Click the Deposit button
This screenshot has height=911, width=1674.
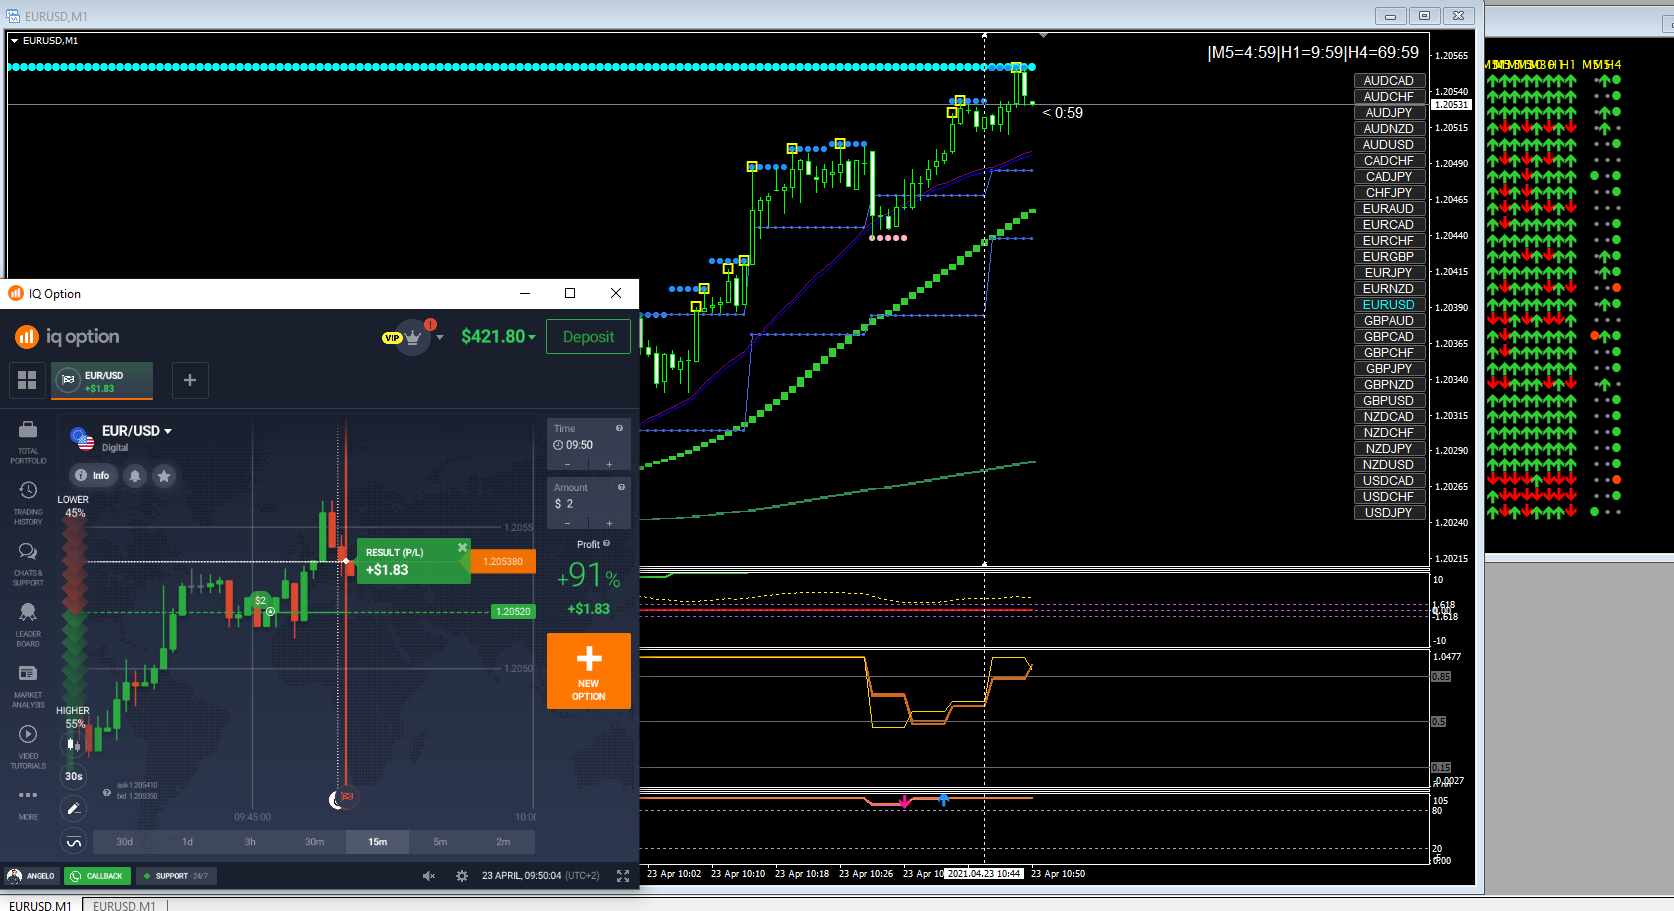coord(588,337)
